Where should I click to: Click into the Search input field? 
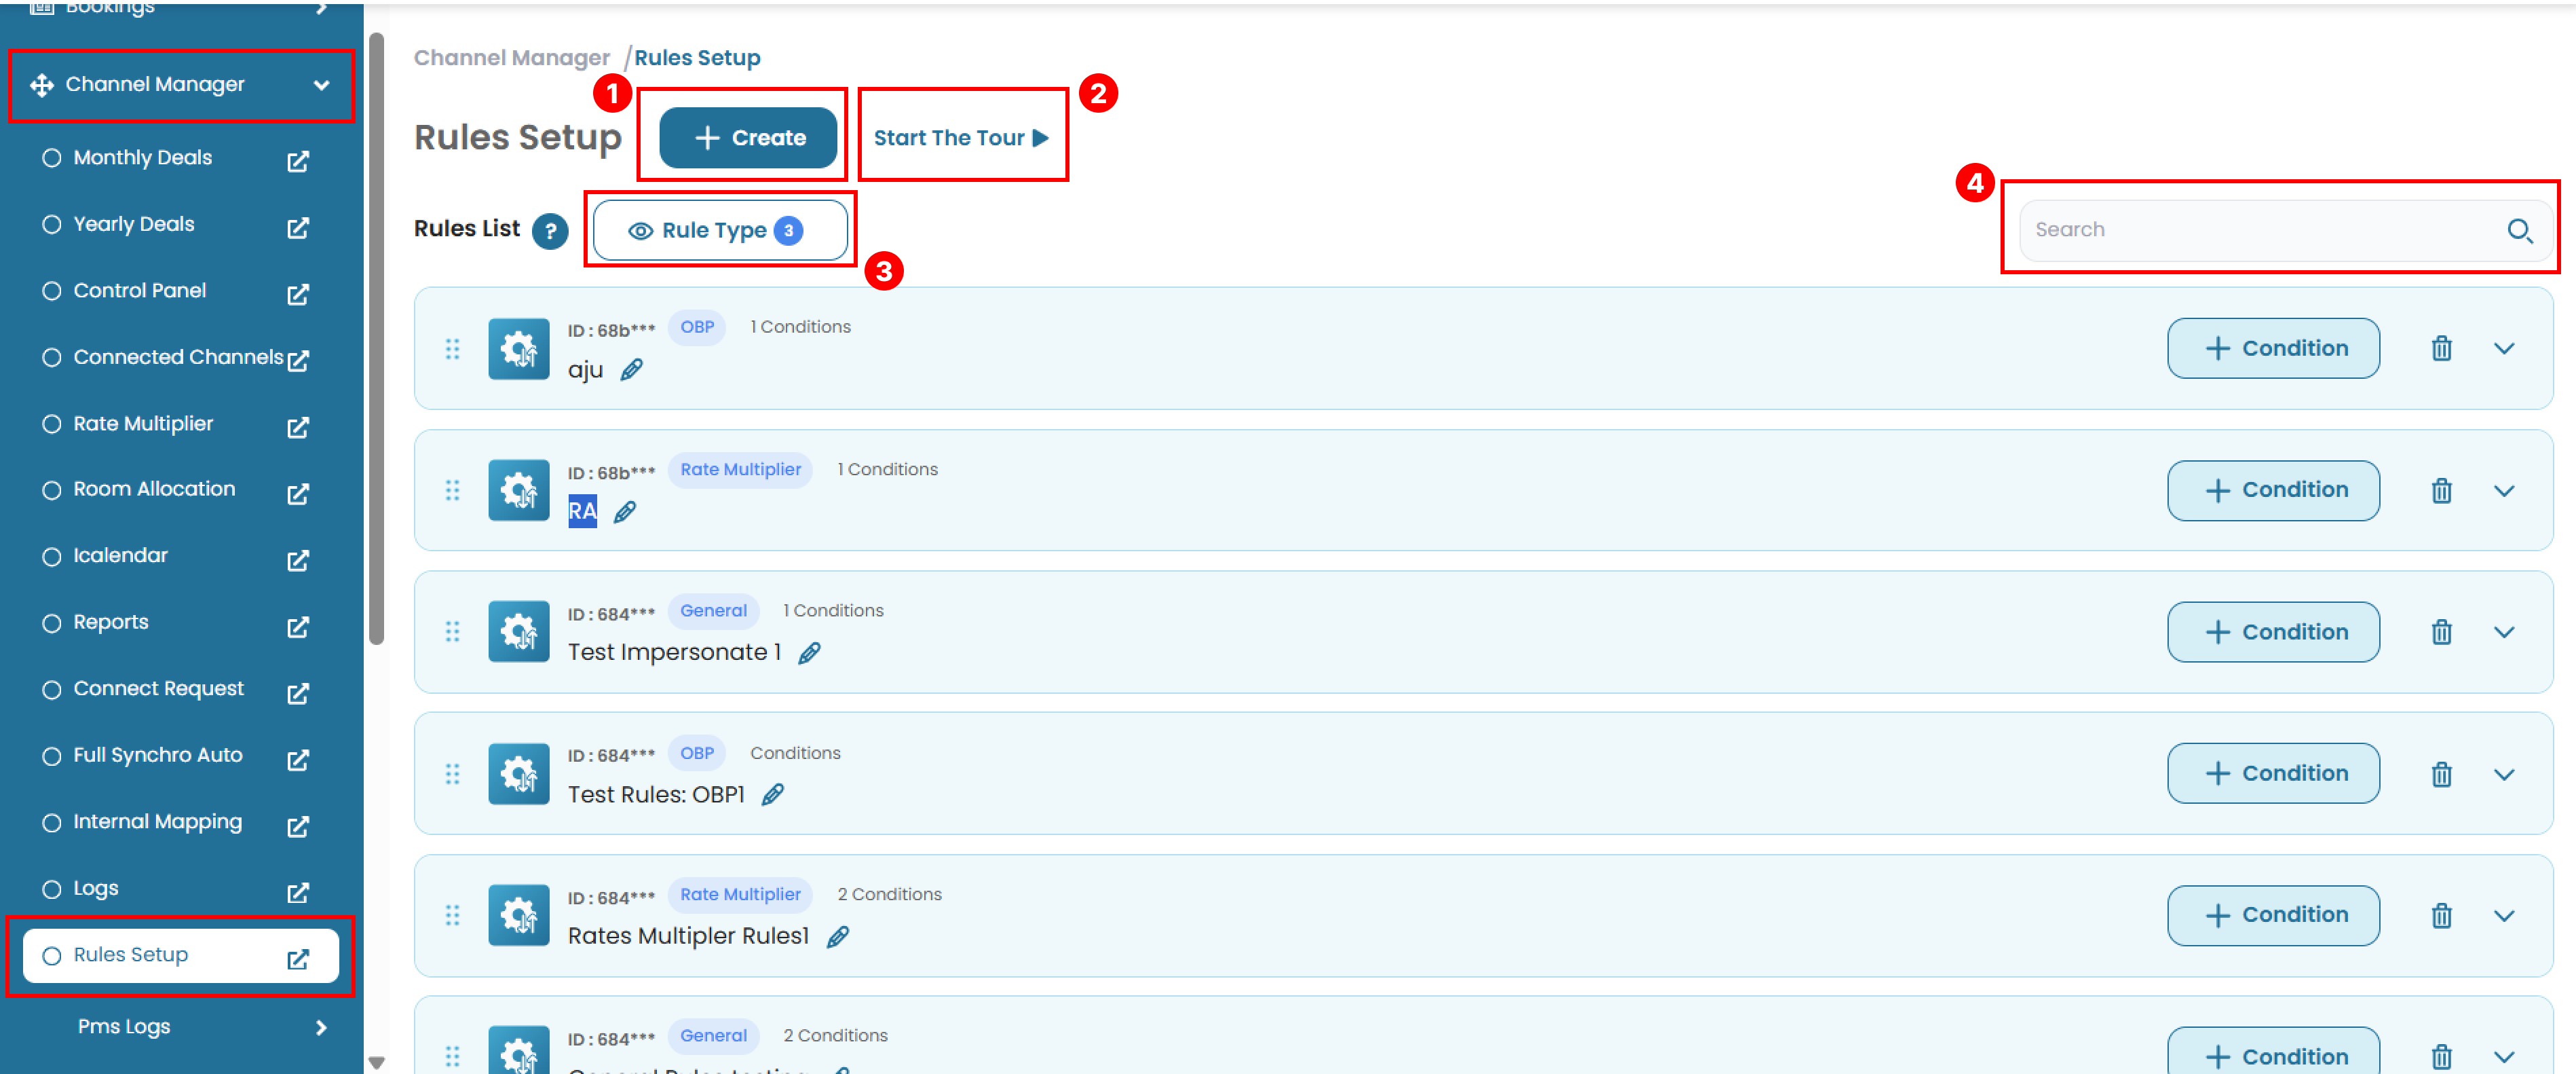2260,230
